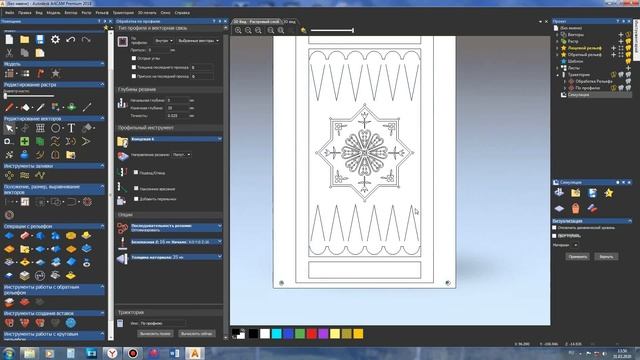Click the Undo arrow icon
Image resolution: width=640 pixels, height=360 pixels.
[71, 39]
